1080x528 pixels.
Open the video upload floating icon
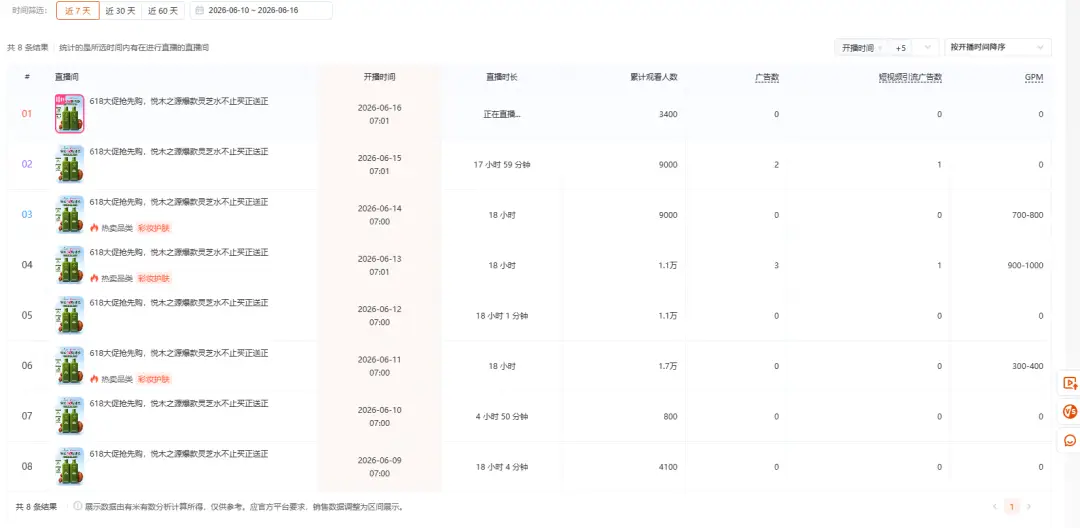point(1070,383)
